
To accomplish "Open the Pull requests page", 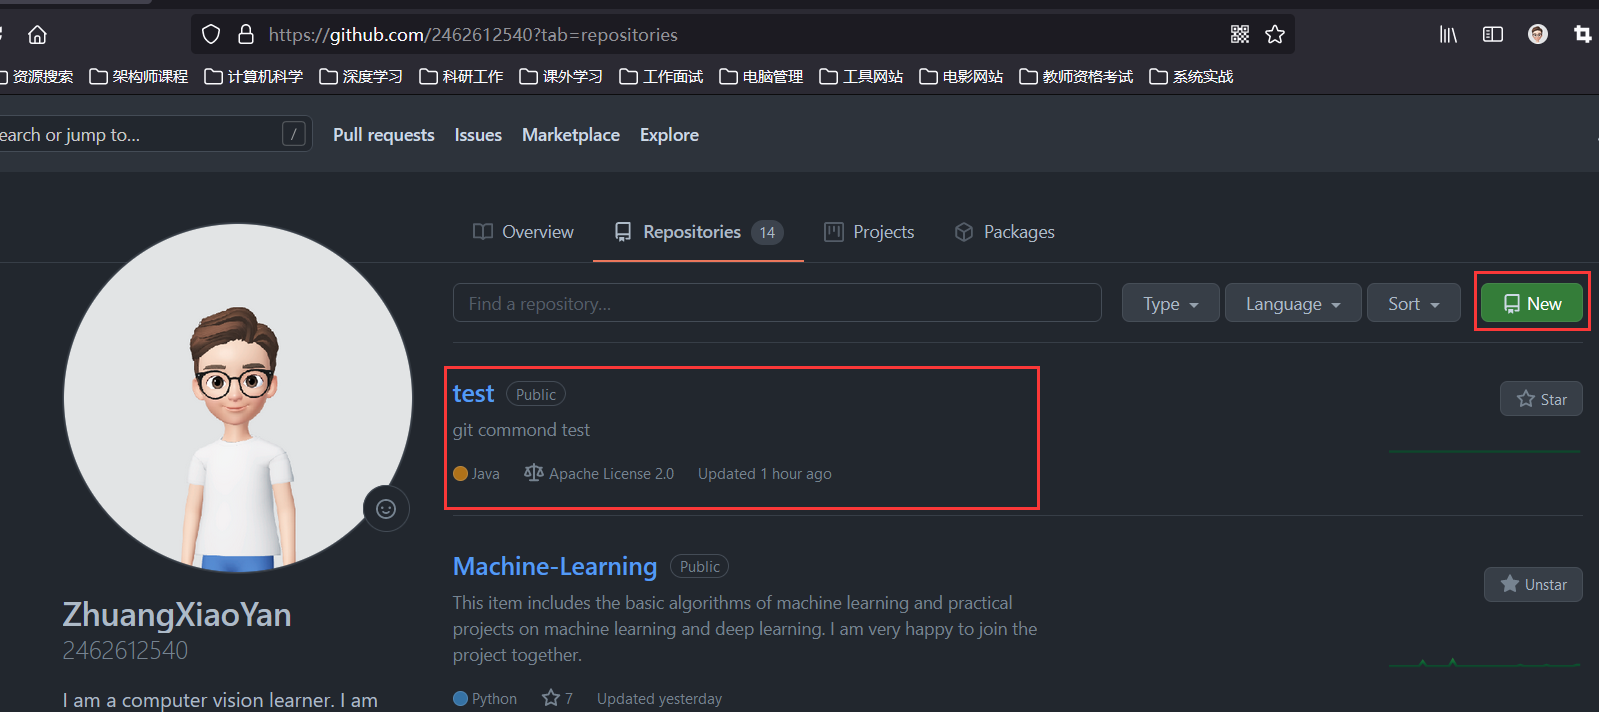I will click(x=384, y=135).
